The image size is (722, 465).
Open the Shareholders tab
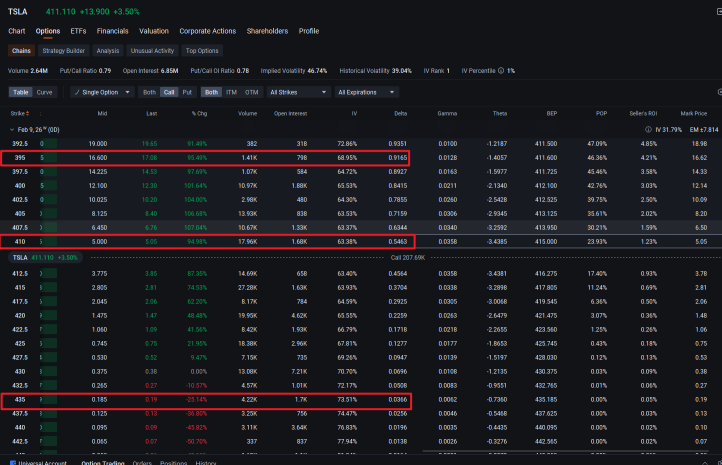(x=267, y=31)
